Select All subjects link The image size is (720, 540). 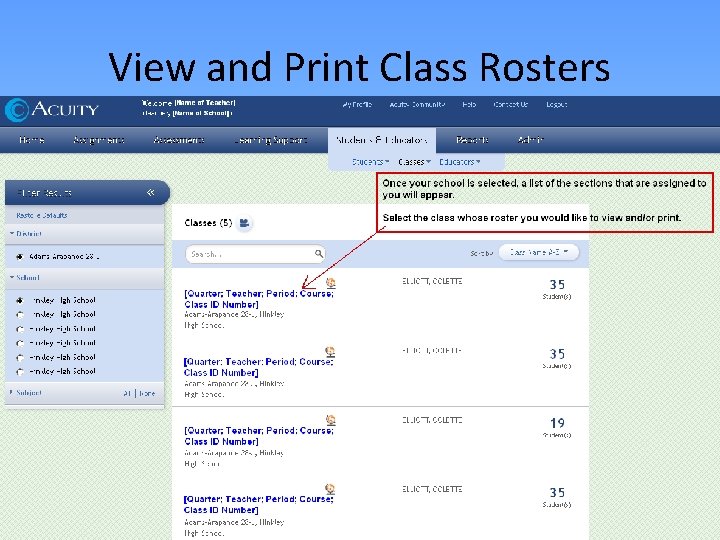click(x=127, y=394)
